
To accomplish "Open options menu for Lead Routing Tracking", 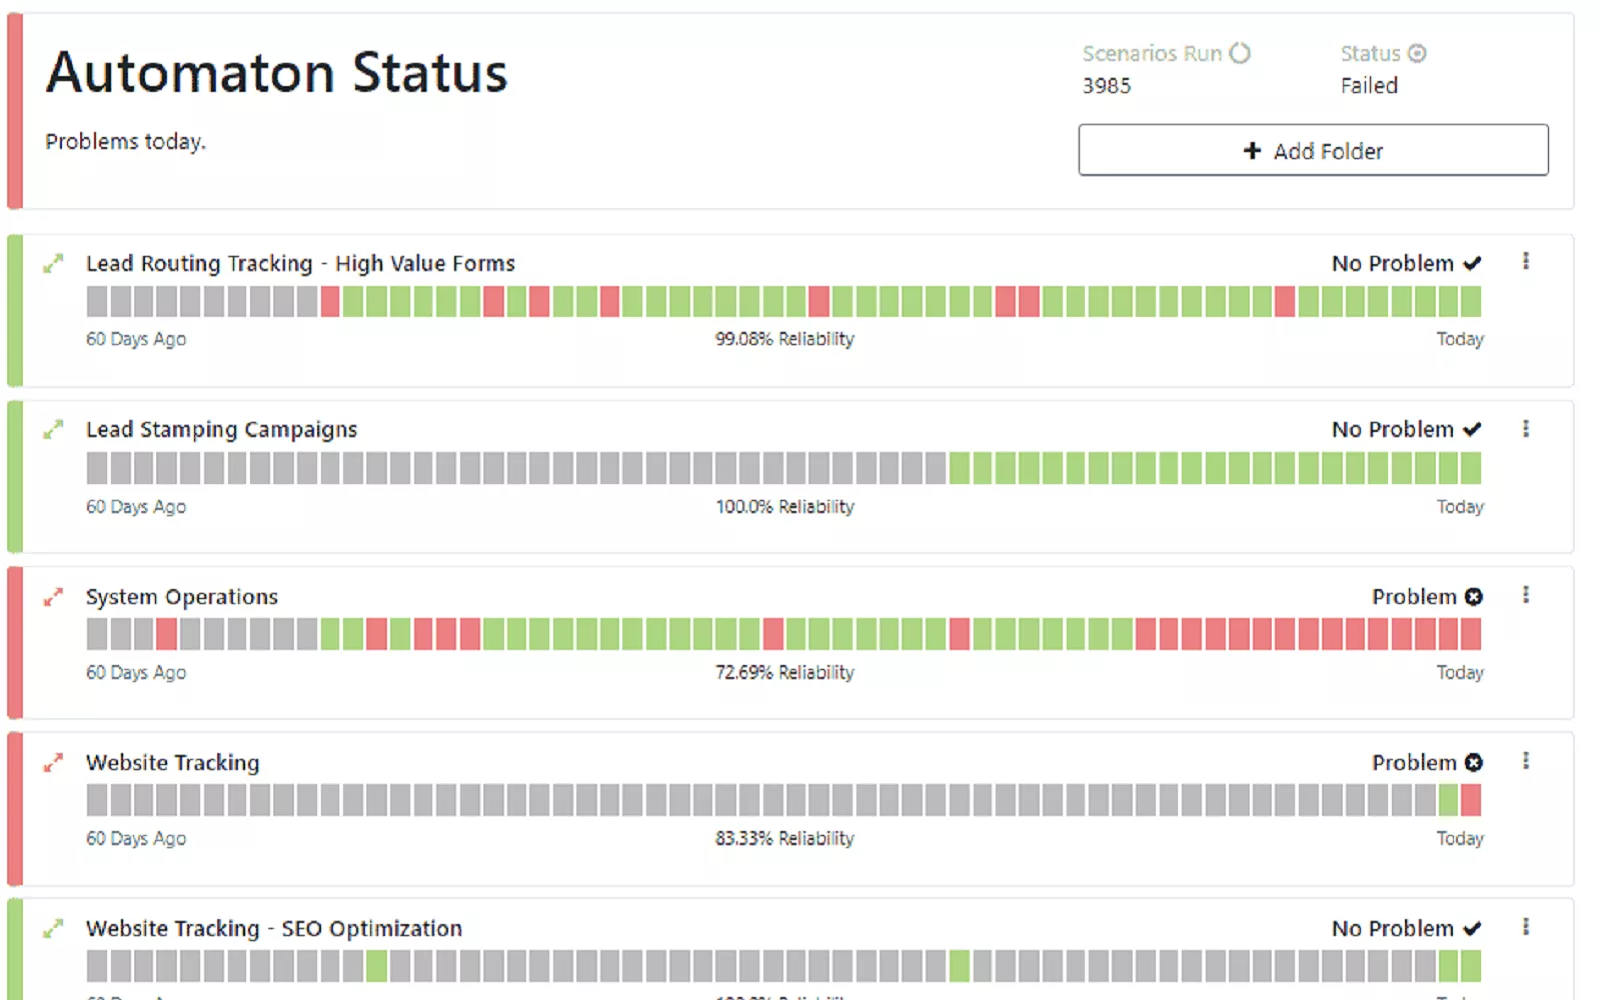I will pos(1525,261).
